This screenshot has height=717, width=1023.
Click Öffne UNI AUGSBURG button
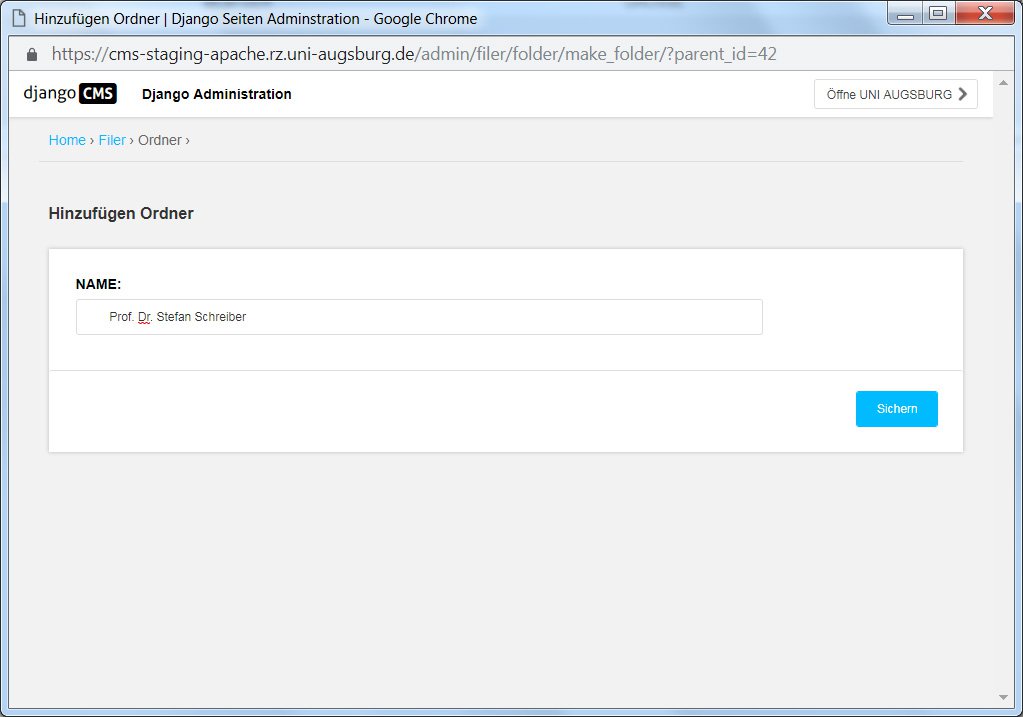[896, 94]
